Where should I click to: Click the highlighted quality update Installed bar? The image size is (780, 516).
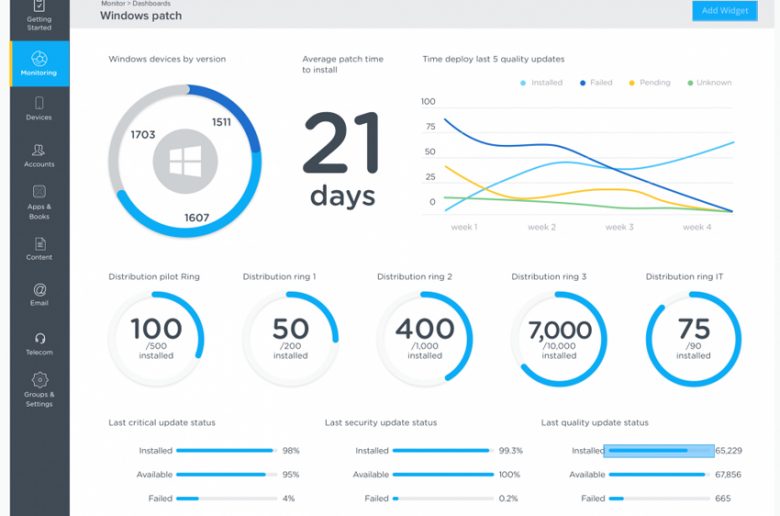(x=659, y=451)
